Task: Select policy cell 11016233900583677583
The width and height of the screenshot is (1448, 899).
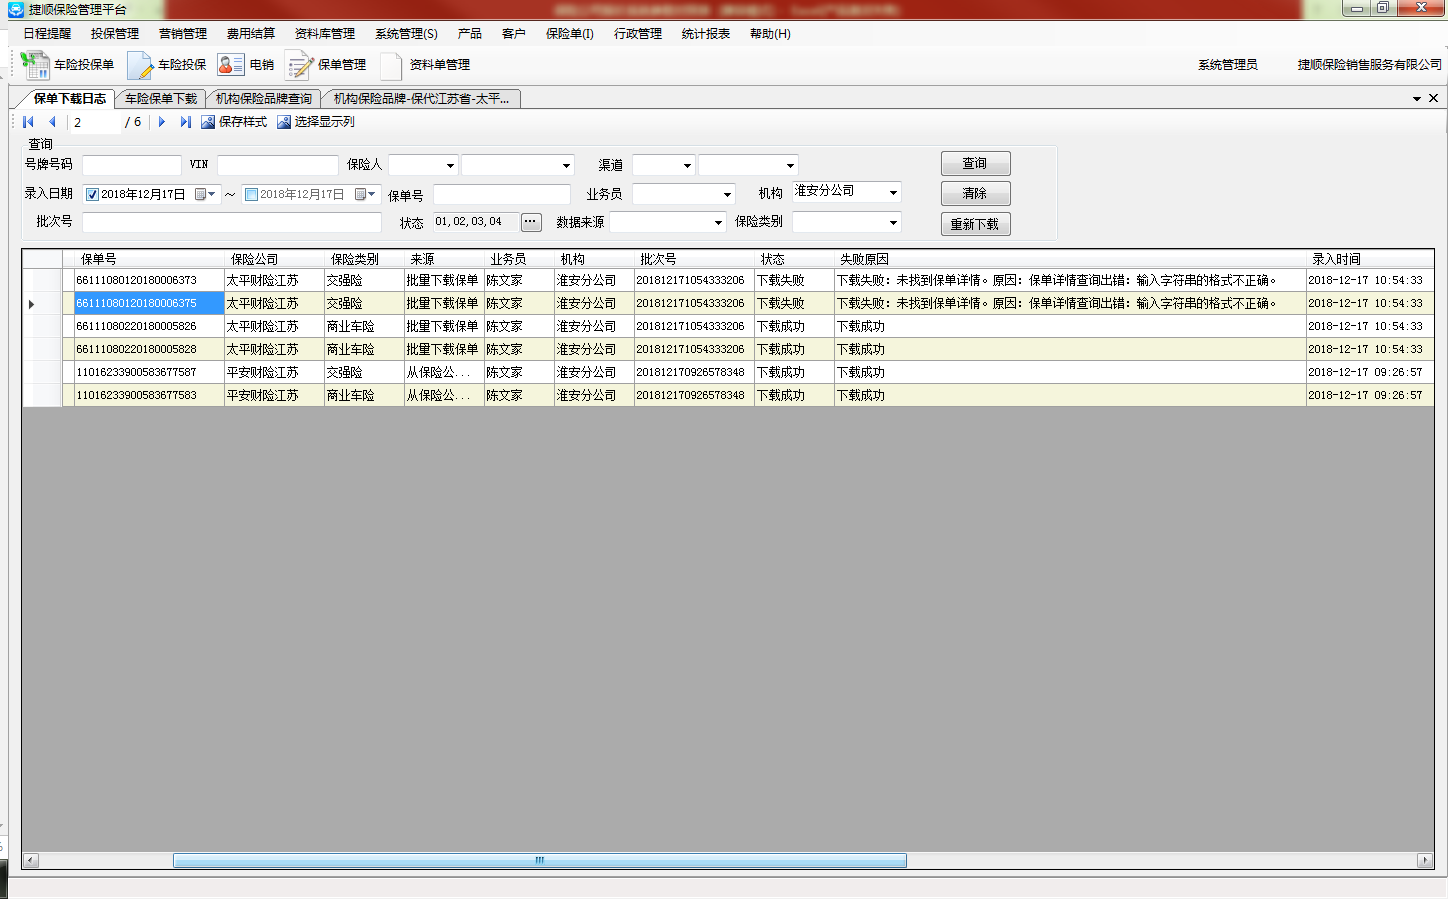Action: pyautogui.click(x=149, y=396)
